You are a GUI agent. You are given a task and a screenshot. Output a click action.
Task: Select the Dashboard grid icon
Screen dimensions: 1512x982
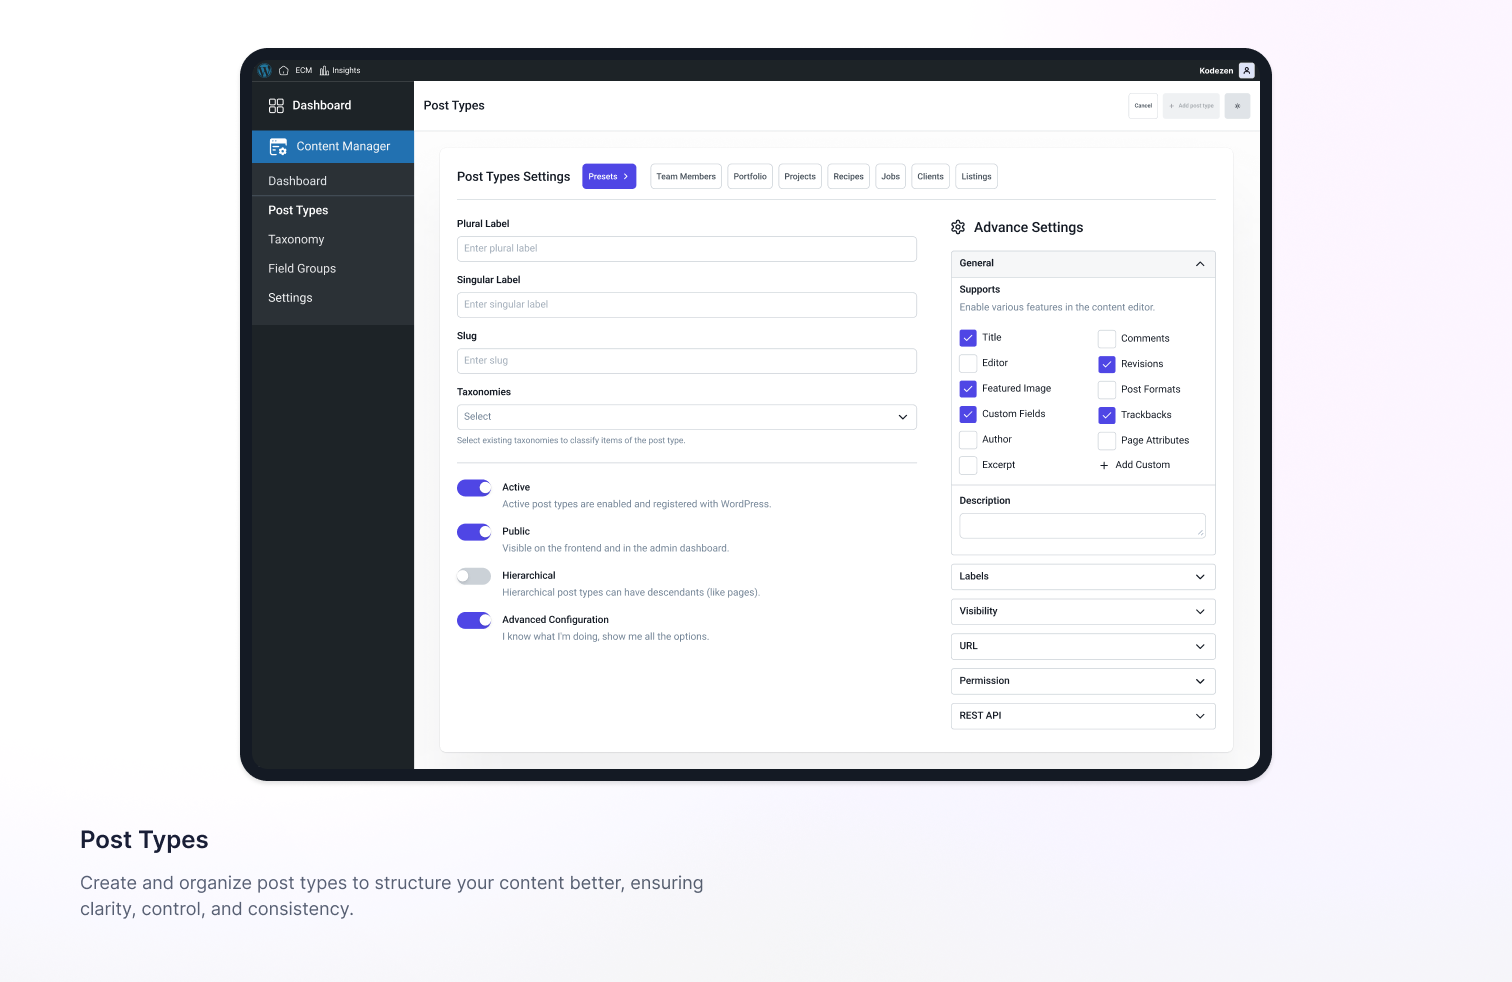[277, 105]
